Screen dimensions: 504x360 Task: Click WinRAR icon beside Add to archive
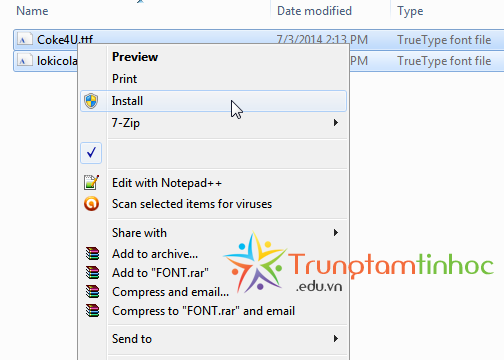point(92,253)
